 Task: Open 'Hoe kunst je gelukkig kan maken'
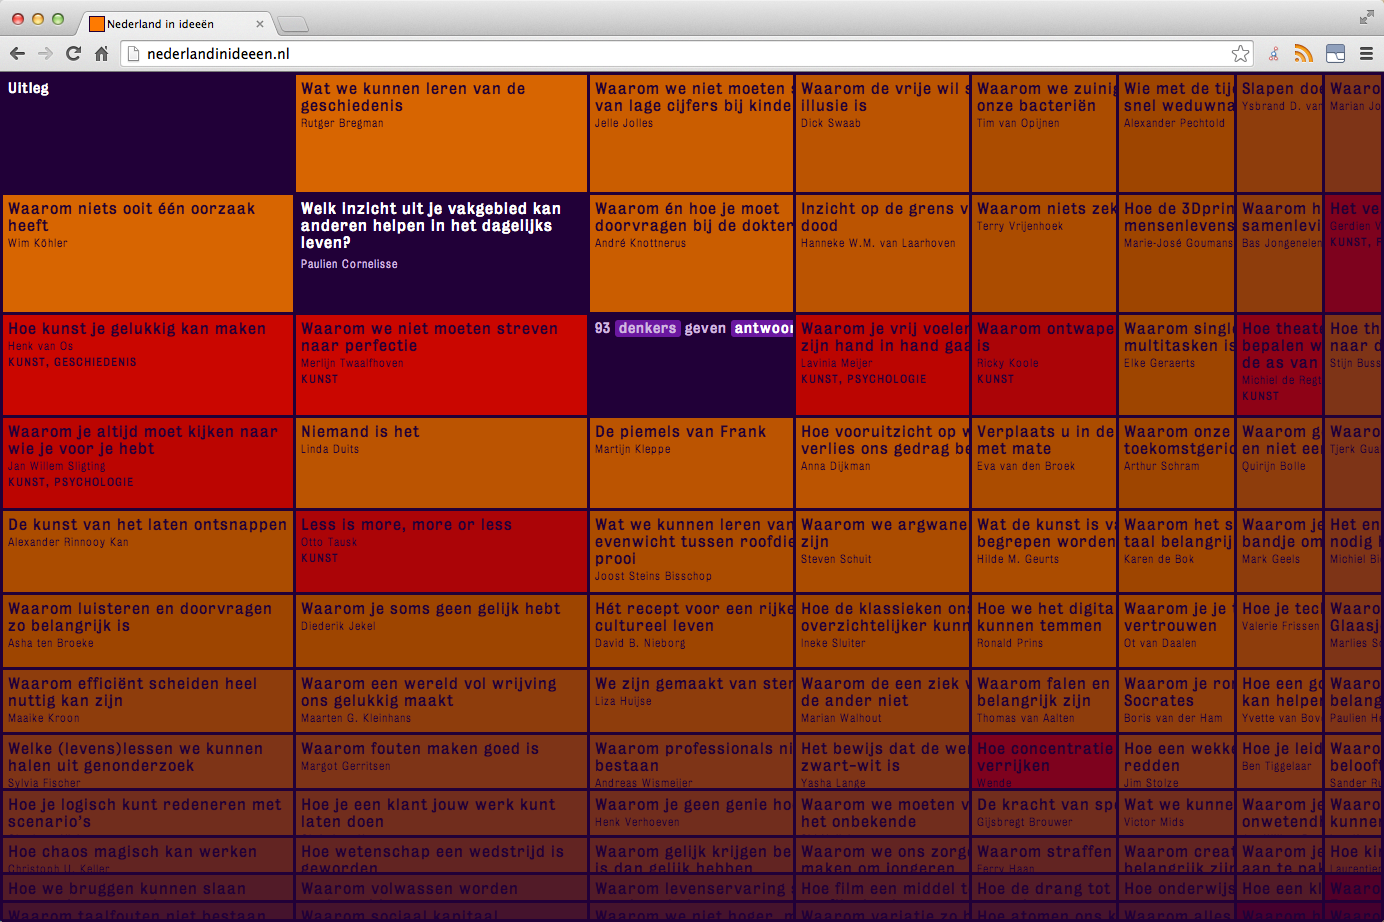tap(147, 364)
